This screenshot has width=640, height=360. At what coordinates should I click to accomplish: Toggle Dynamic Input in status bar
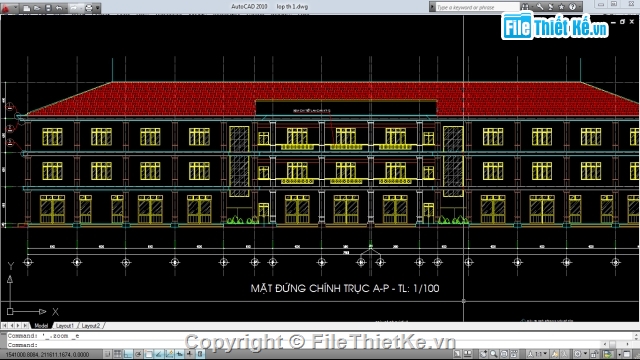(180, 354)
